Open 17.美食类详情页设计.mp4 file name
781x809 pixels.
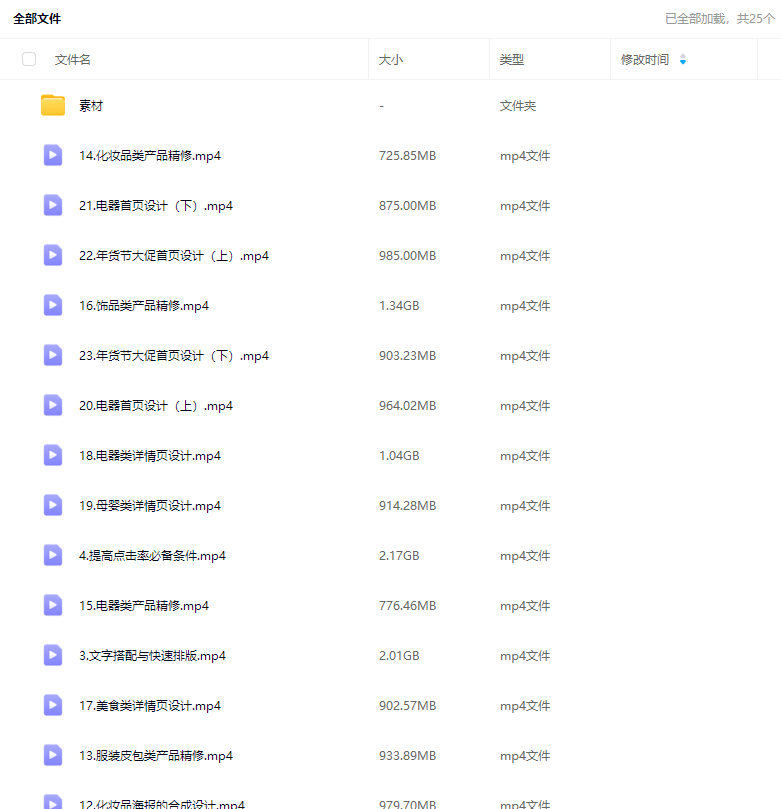[x=149, y=706]
